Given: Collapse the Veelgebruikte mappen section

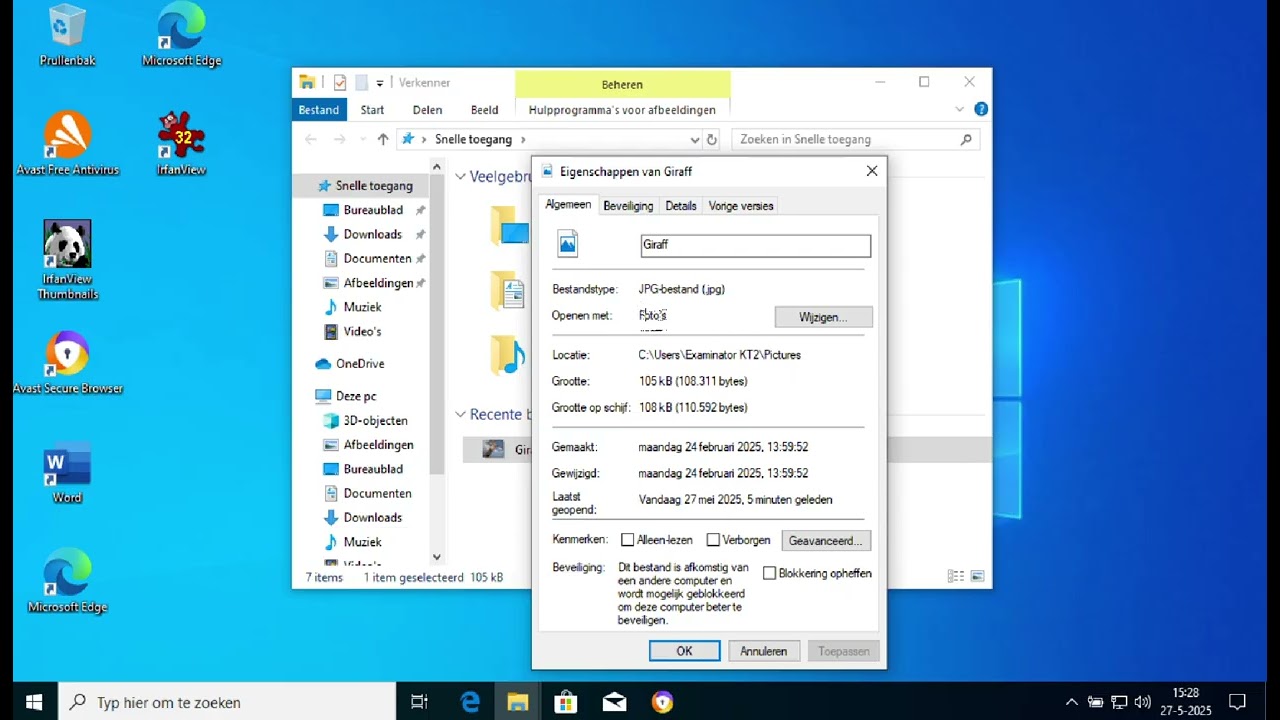Looking at the screenshot, I should tap(461, 177).
